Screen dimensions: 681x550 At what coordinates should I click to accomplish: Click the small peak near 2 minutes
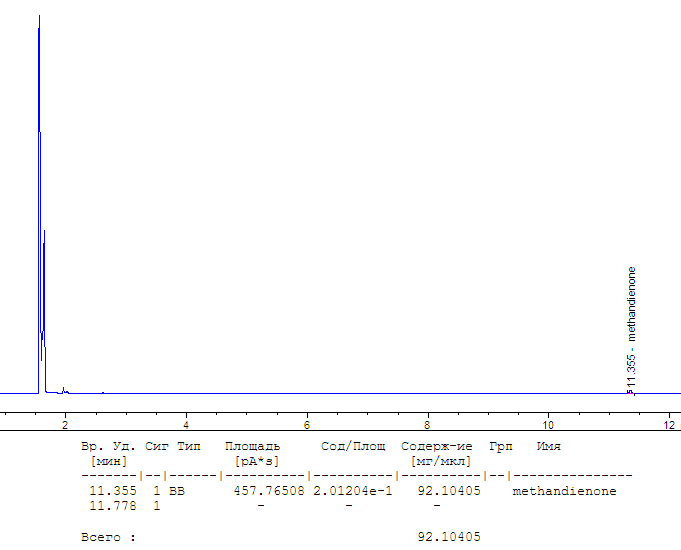(63, 389)
